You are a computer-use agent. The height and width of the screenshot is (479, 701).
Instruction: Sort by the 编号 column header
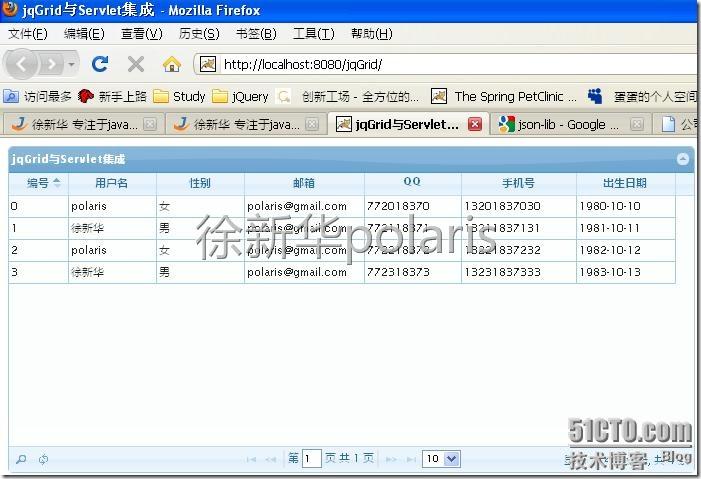38,183
